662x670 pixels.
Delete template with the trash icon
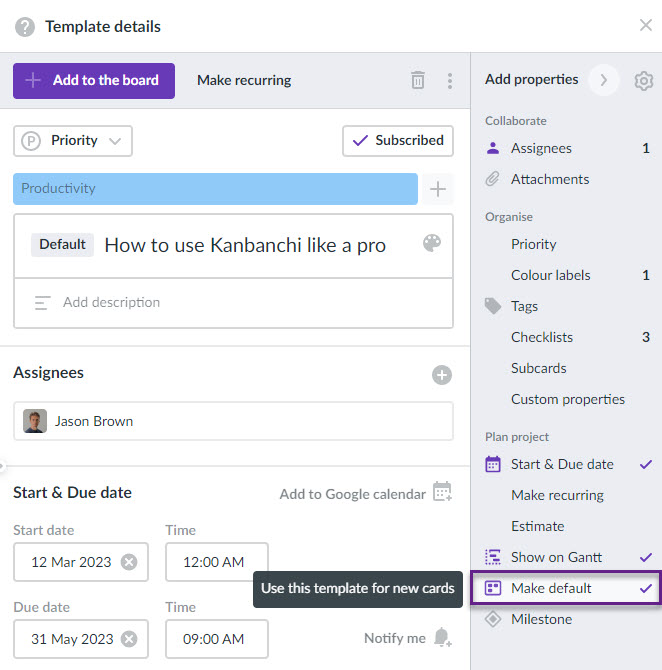(x=418, y=80)
